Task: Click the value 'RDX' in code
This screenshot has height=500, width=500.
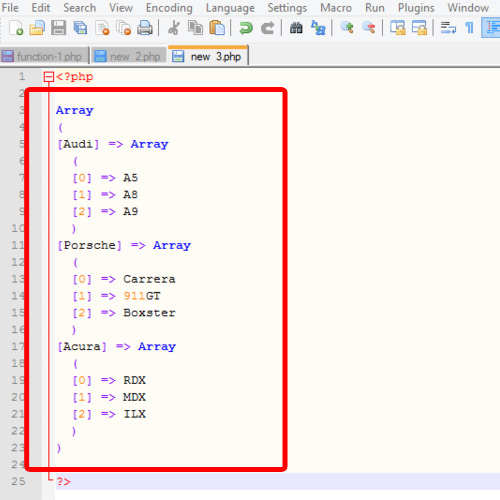Action: [x=134, y=380]
